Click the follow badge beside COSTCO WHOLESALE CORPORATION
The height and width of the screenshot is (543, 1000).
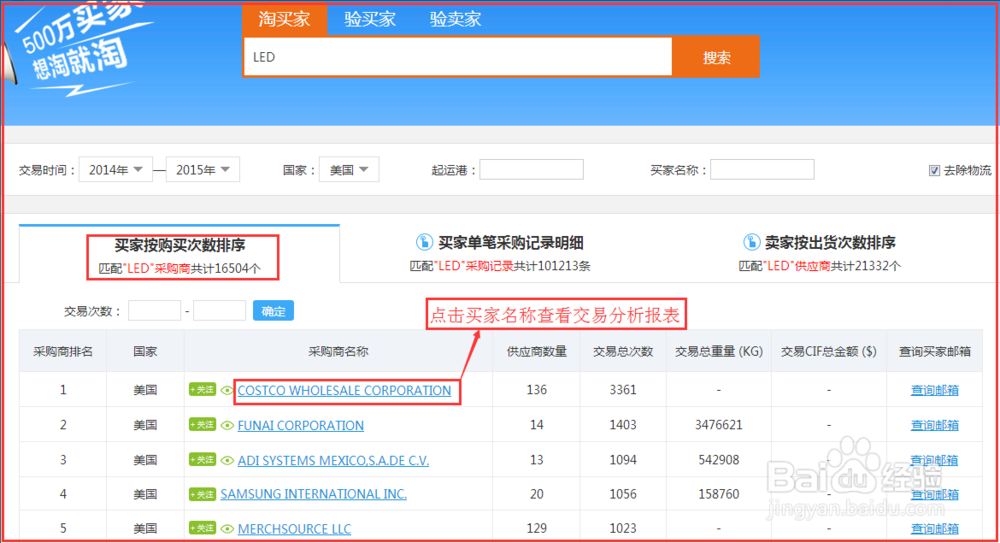202,389
